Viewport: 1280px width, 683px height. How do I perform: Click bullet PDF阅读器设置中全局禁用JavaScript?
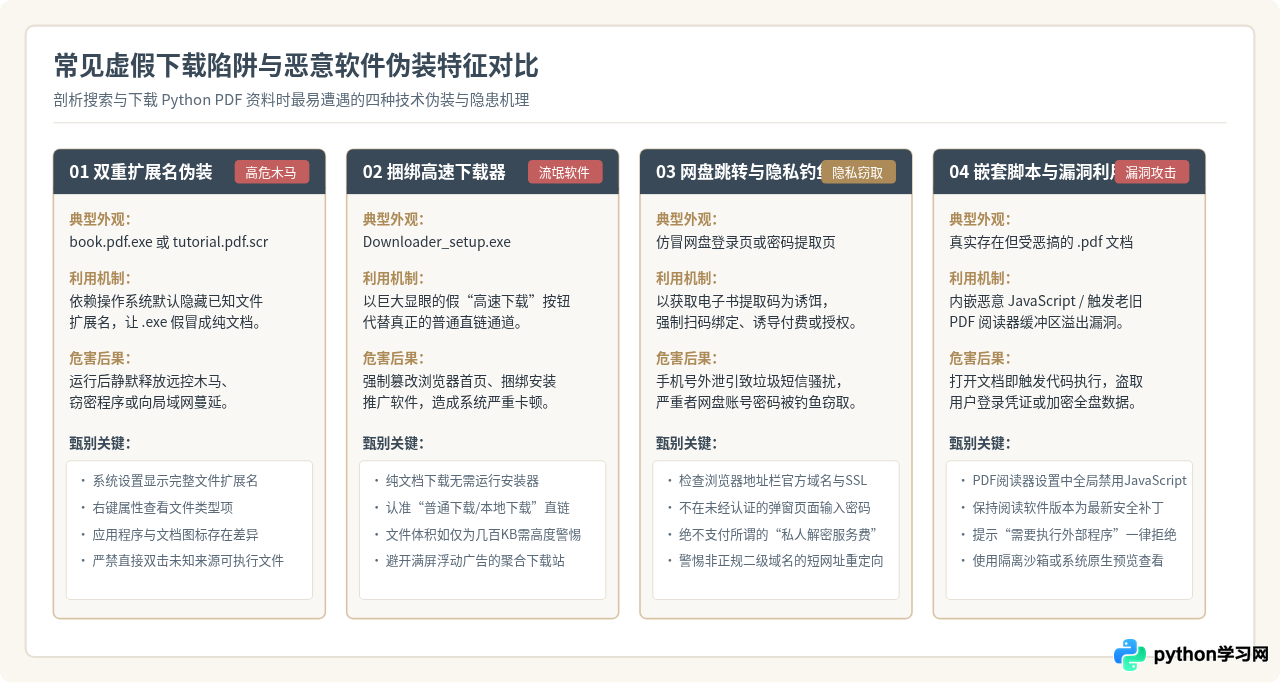1079,481
